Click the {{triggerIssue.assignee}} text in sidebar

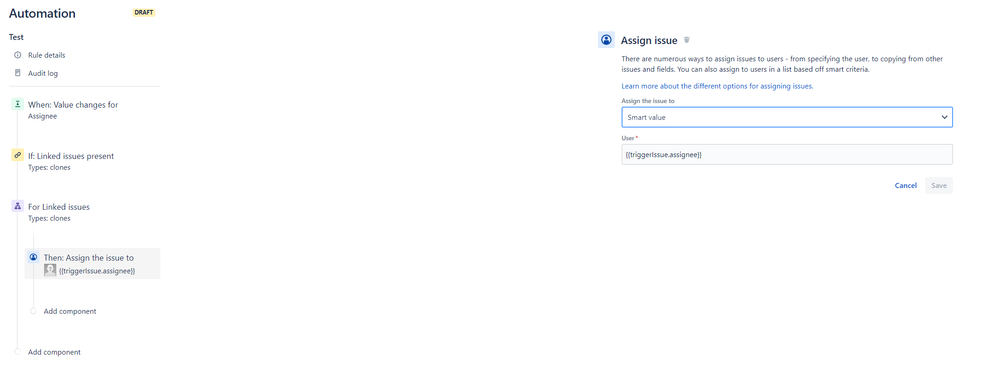[x=97, y=271]
